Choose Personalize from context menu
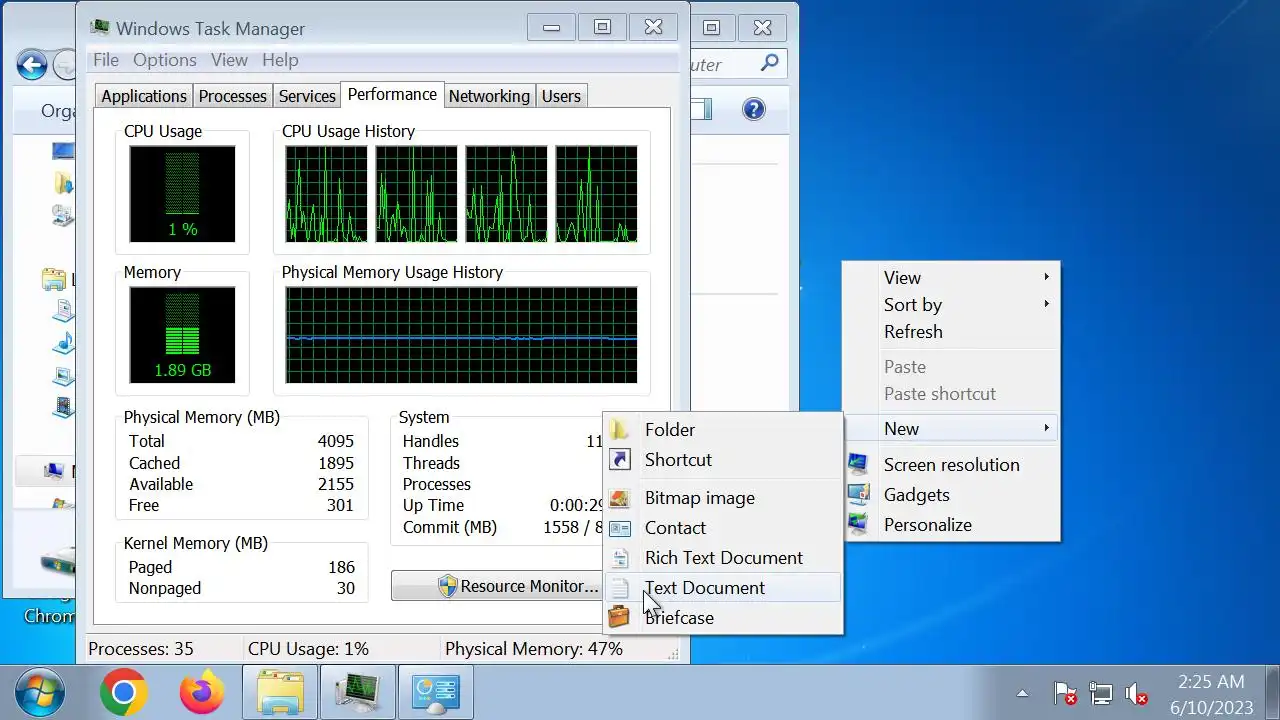The width and height of the screenshot is (1280, 720). [951, 524]
